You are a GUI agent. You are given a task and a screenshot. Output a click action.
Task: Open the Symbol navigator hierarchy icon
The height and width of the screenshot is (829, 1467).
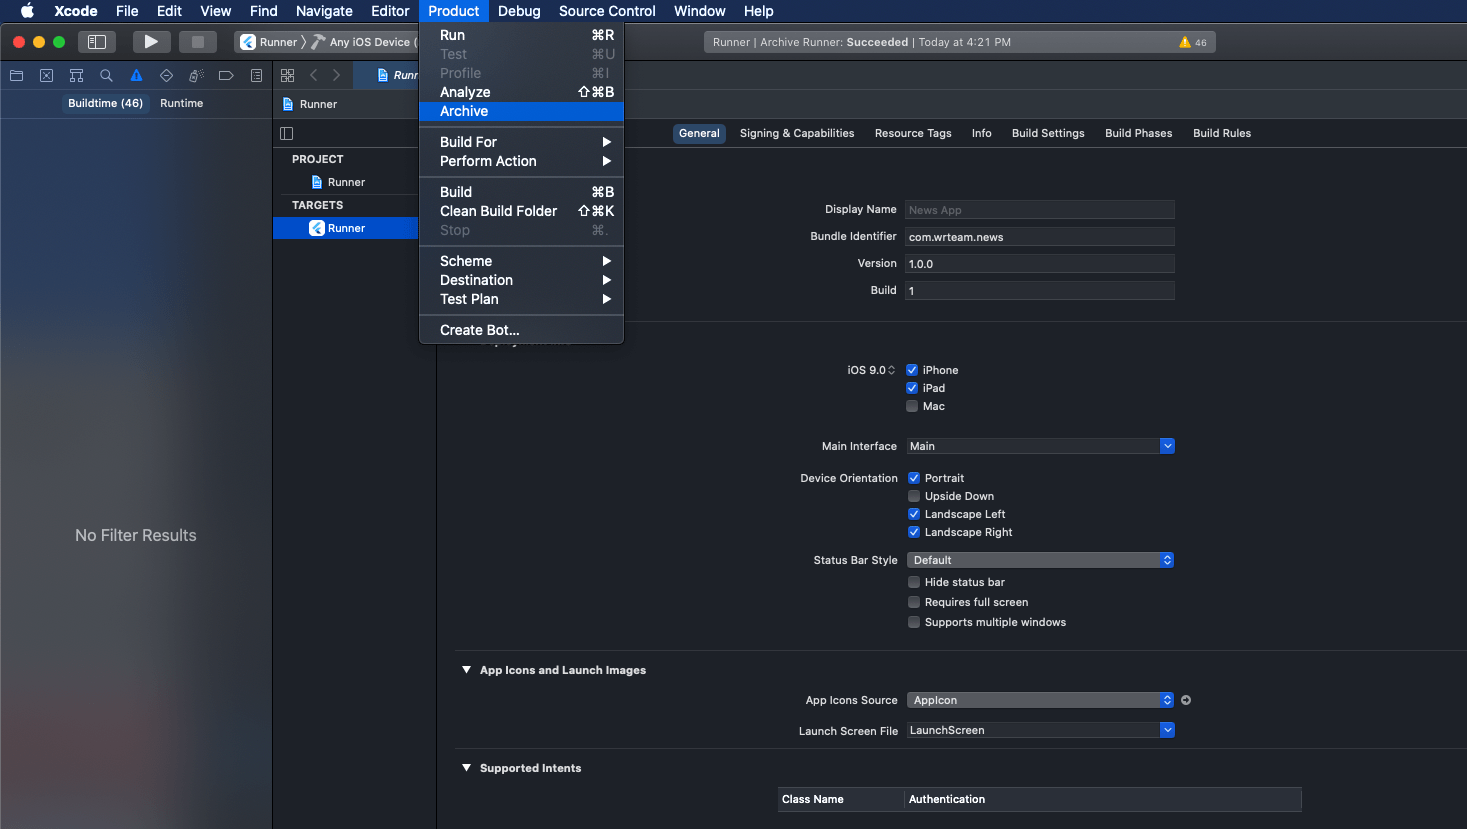click(x=76, y=76)
